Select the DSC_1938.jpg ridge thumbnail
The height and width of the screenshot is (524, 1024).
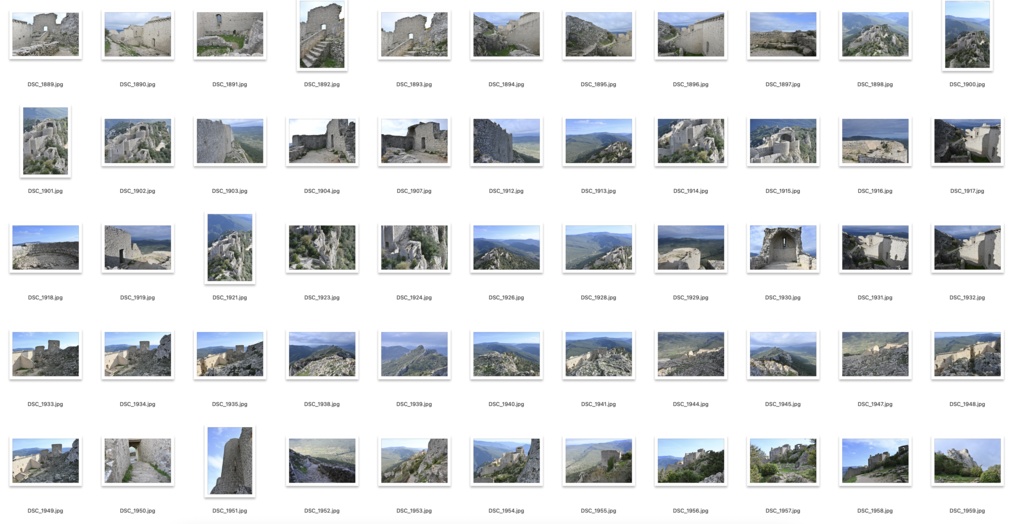click(322, 354)
